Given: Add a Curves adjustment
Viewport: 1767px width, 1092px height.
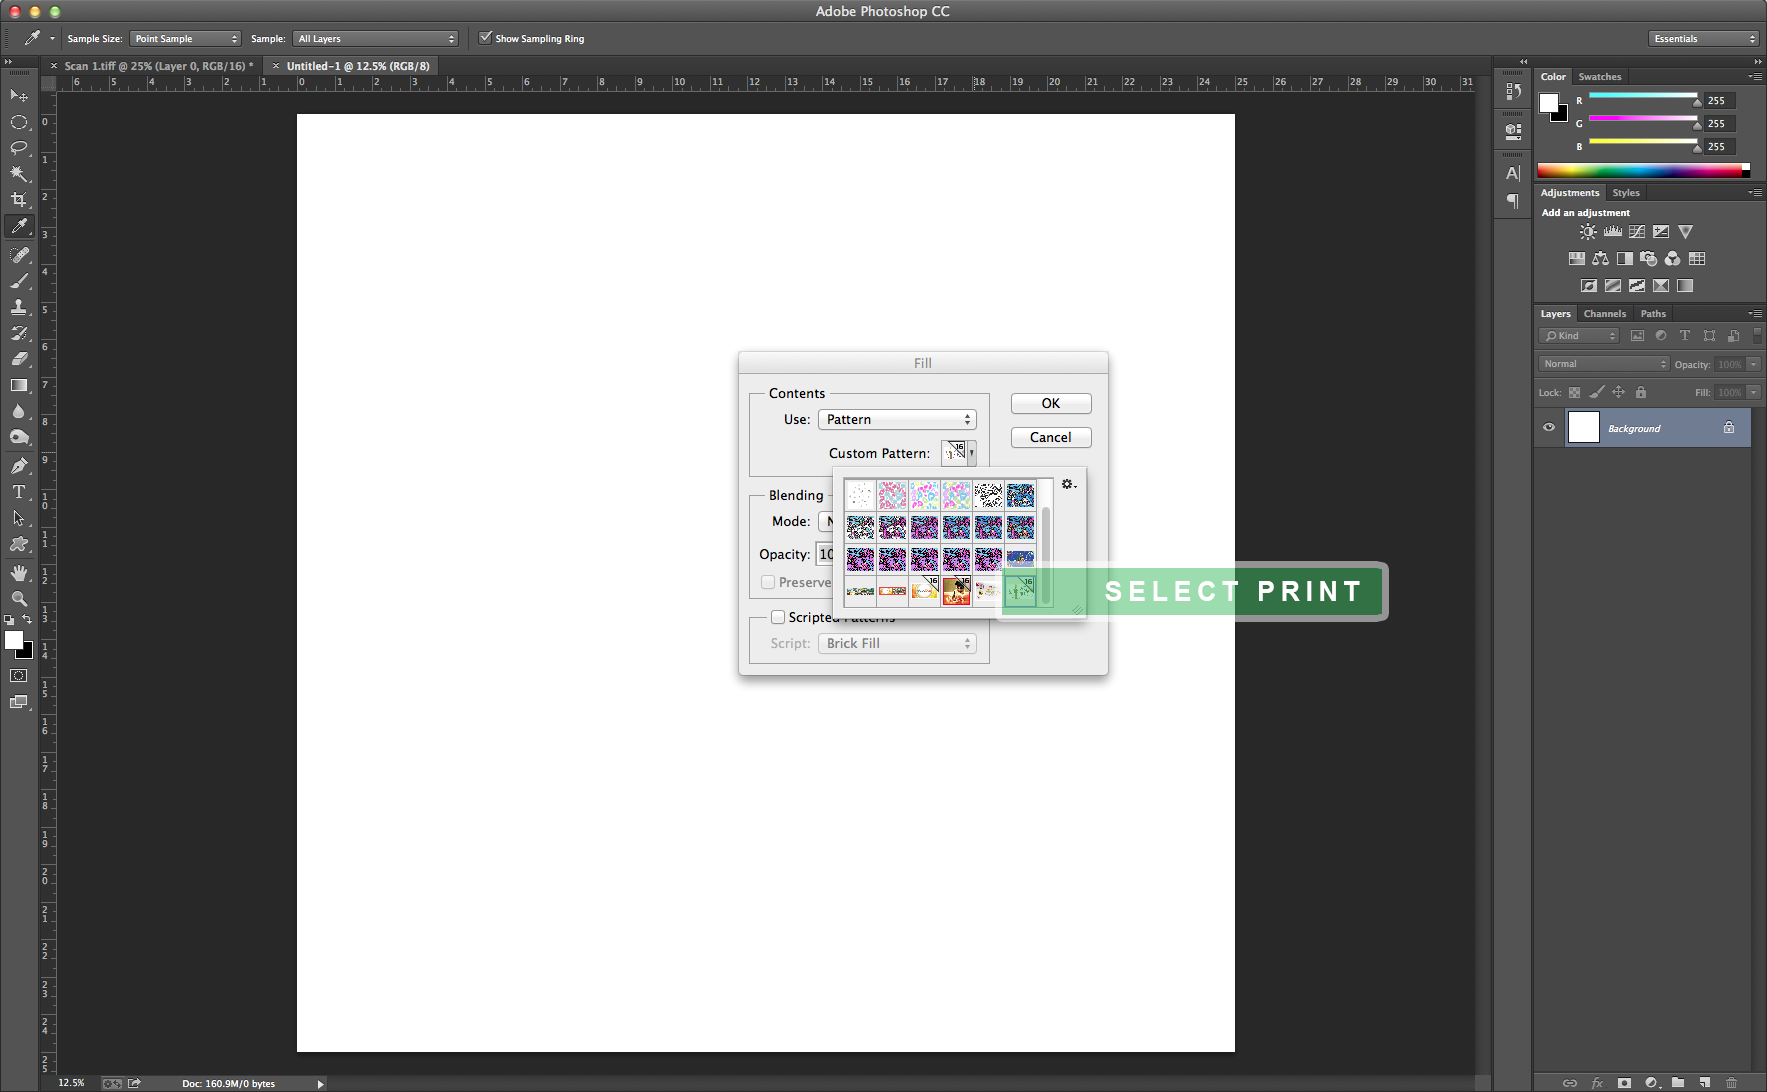Looking at the screenshot, I should [x=1637, y=232].
